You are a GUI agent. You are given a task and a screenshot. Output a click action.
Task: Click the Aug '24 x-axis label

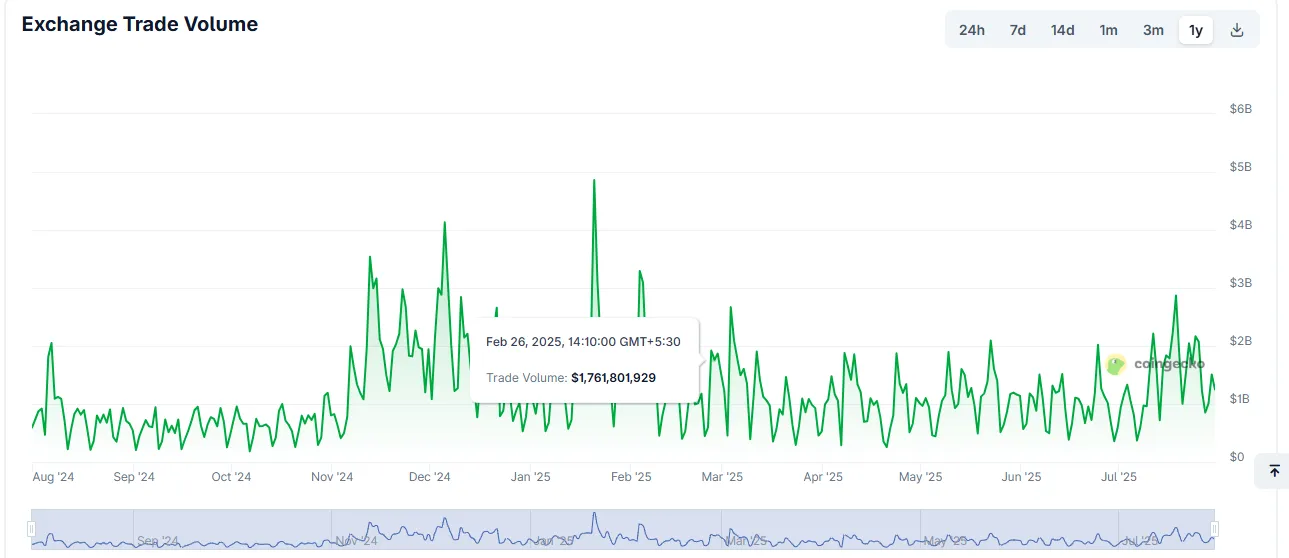[53, 477]
